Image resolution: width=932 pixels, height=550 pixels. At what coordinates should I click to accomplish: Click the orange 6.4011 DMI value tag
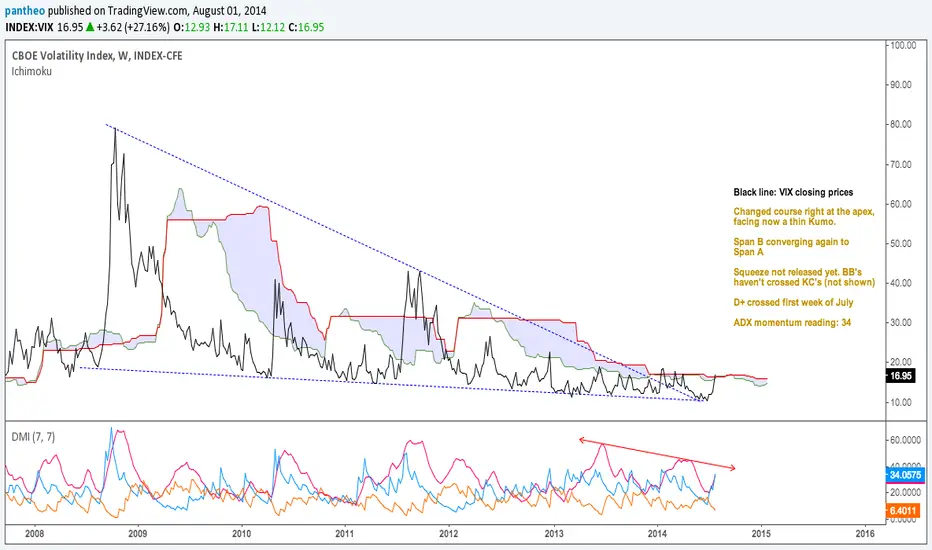903,511
